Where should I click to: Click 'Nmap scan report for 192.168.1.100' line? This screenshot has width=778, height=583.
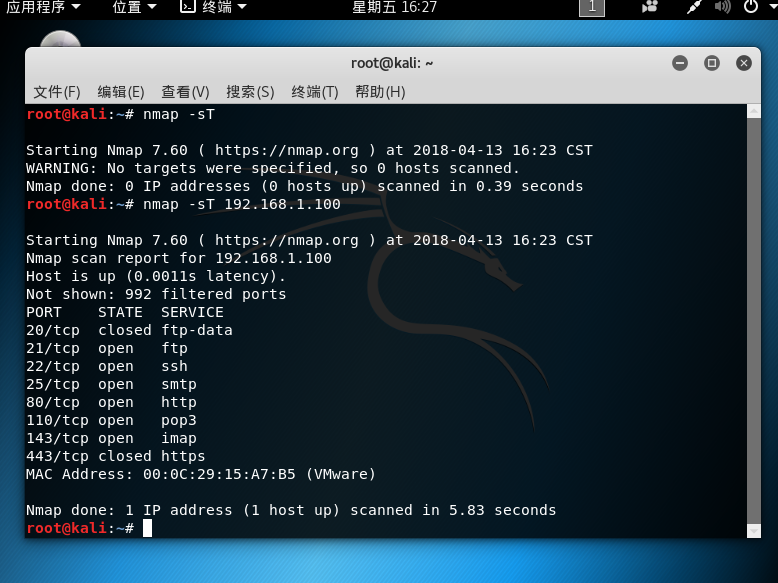click(179, 258)
